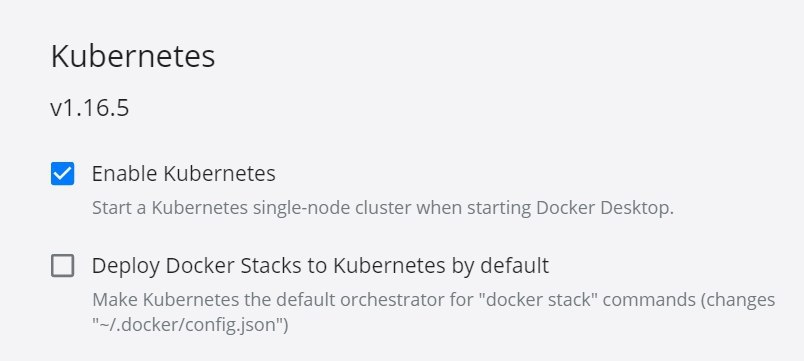Screen dimensions: 804x361
Task: Check Deploy Docker Stacks to Kubernetes checkbox
Action: coord(63,266)
